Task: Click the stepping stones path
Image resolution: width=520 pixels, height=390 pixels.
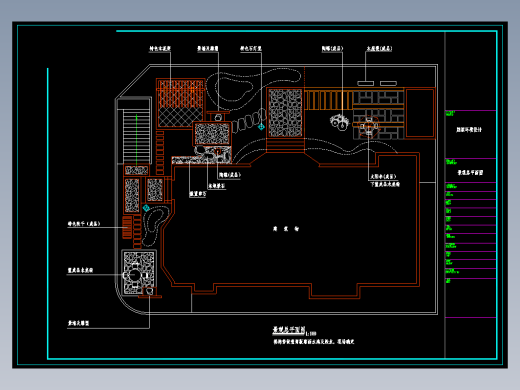Action: (x=249, y=121)
